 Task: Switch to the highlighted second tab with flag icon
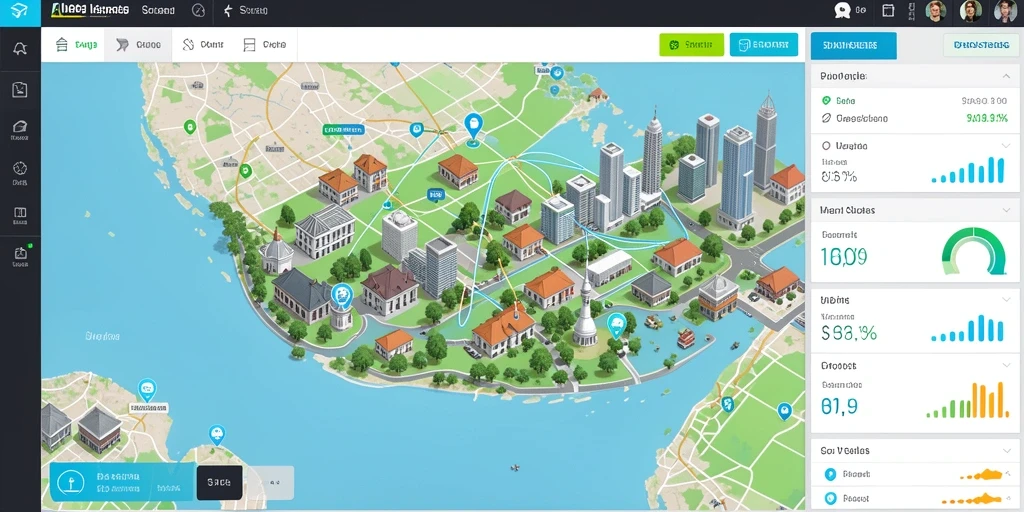point(138,44)
